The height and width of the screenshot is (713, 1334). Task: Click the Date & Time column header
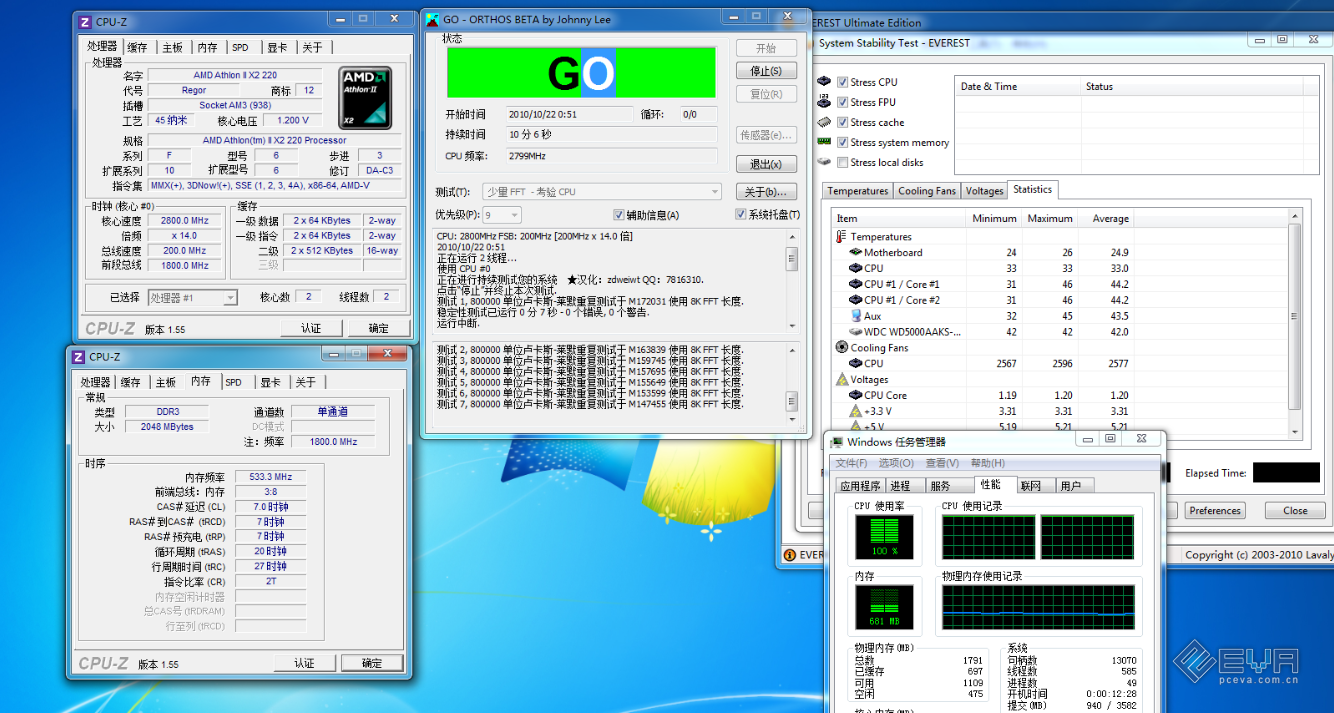[1018, 86]
